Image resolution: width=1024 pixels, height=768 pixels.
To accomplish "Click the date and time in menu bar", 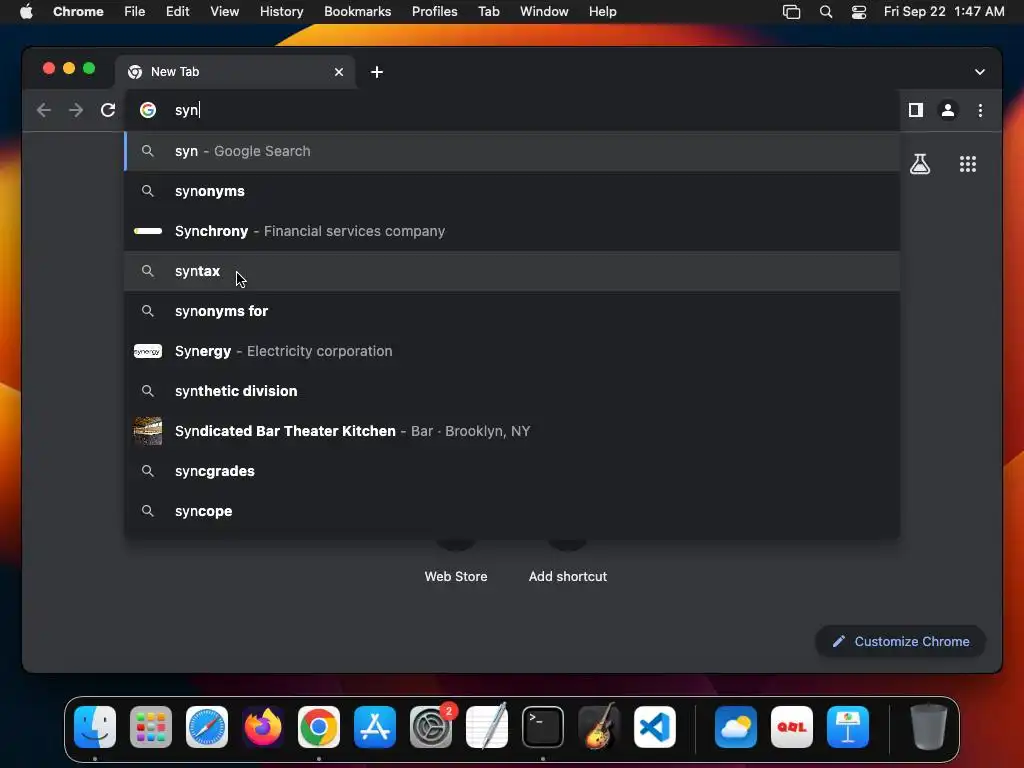I will 944,12.
